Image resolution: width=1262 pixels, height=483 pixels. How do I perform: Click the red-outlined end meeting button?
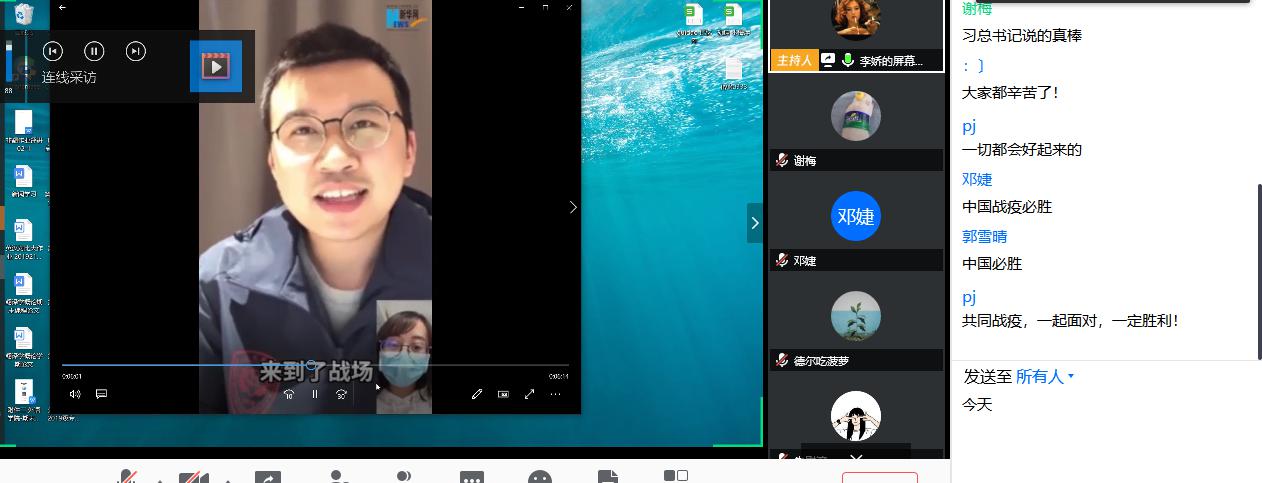click(880, 477)
